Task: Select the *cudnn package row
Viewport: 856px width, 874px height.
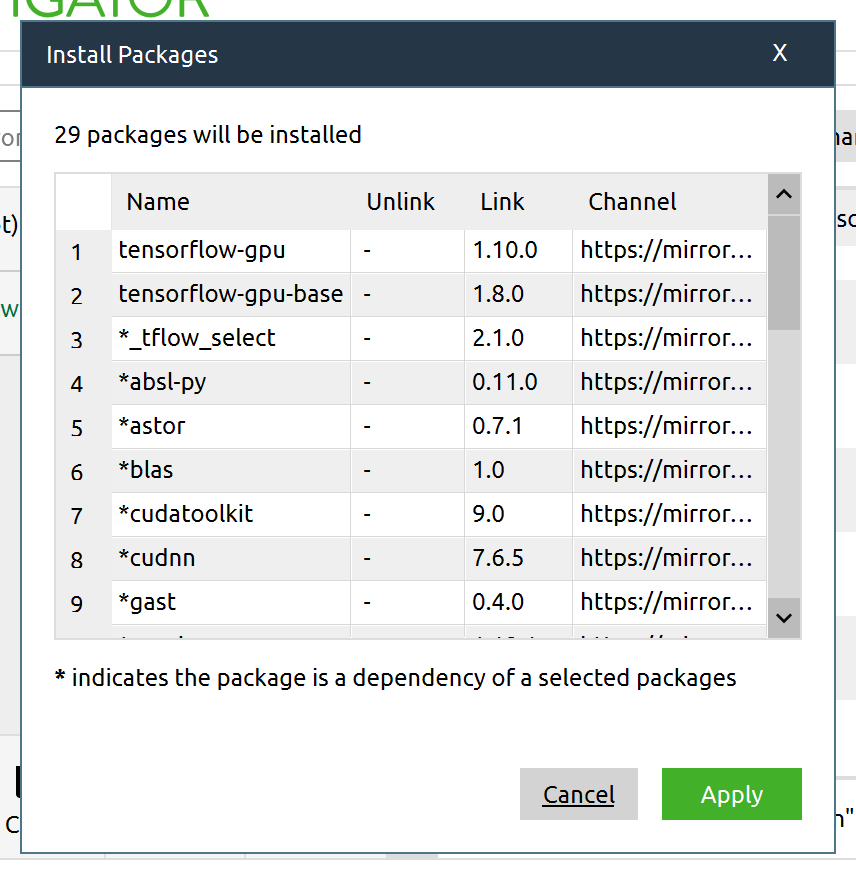Action: [x=157, y=558]
